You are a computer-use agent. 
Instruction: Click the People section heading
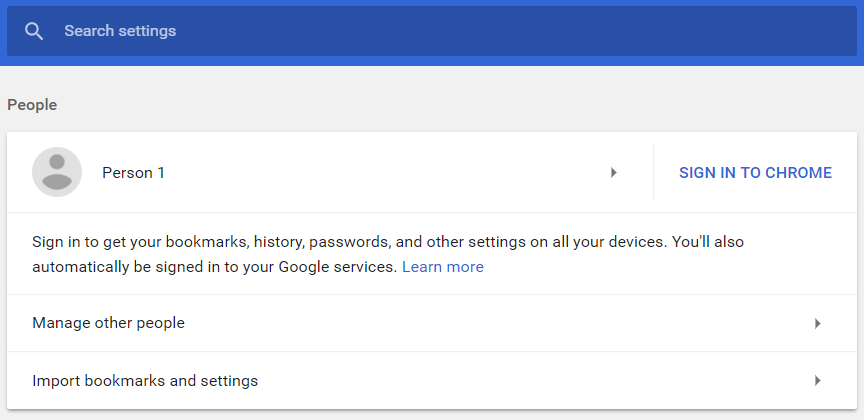(32, 105)
